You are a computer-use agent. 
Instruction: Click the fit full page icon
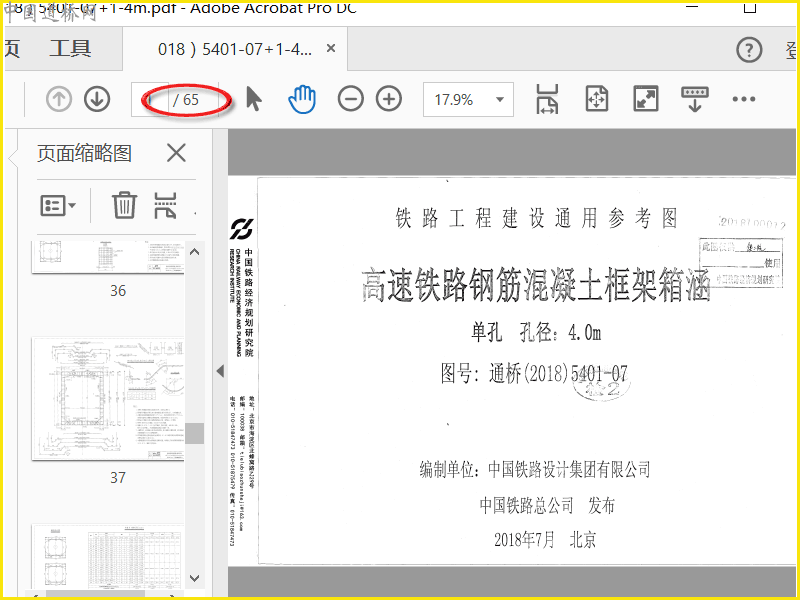tap(596, 99)
